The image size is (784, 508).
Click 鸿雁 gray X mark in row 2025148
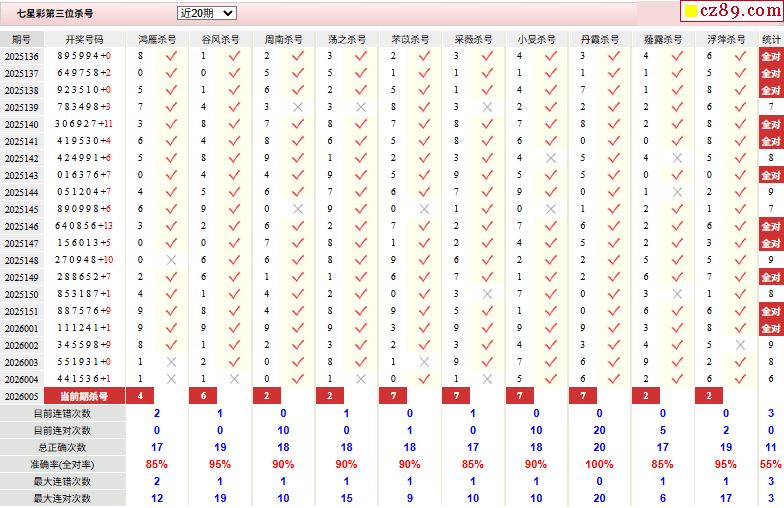click(171, 260)
